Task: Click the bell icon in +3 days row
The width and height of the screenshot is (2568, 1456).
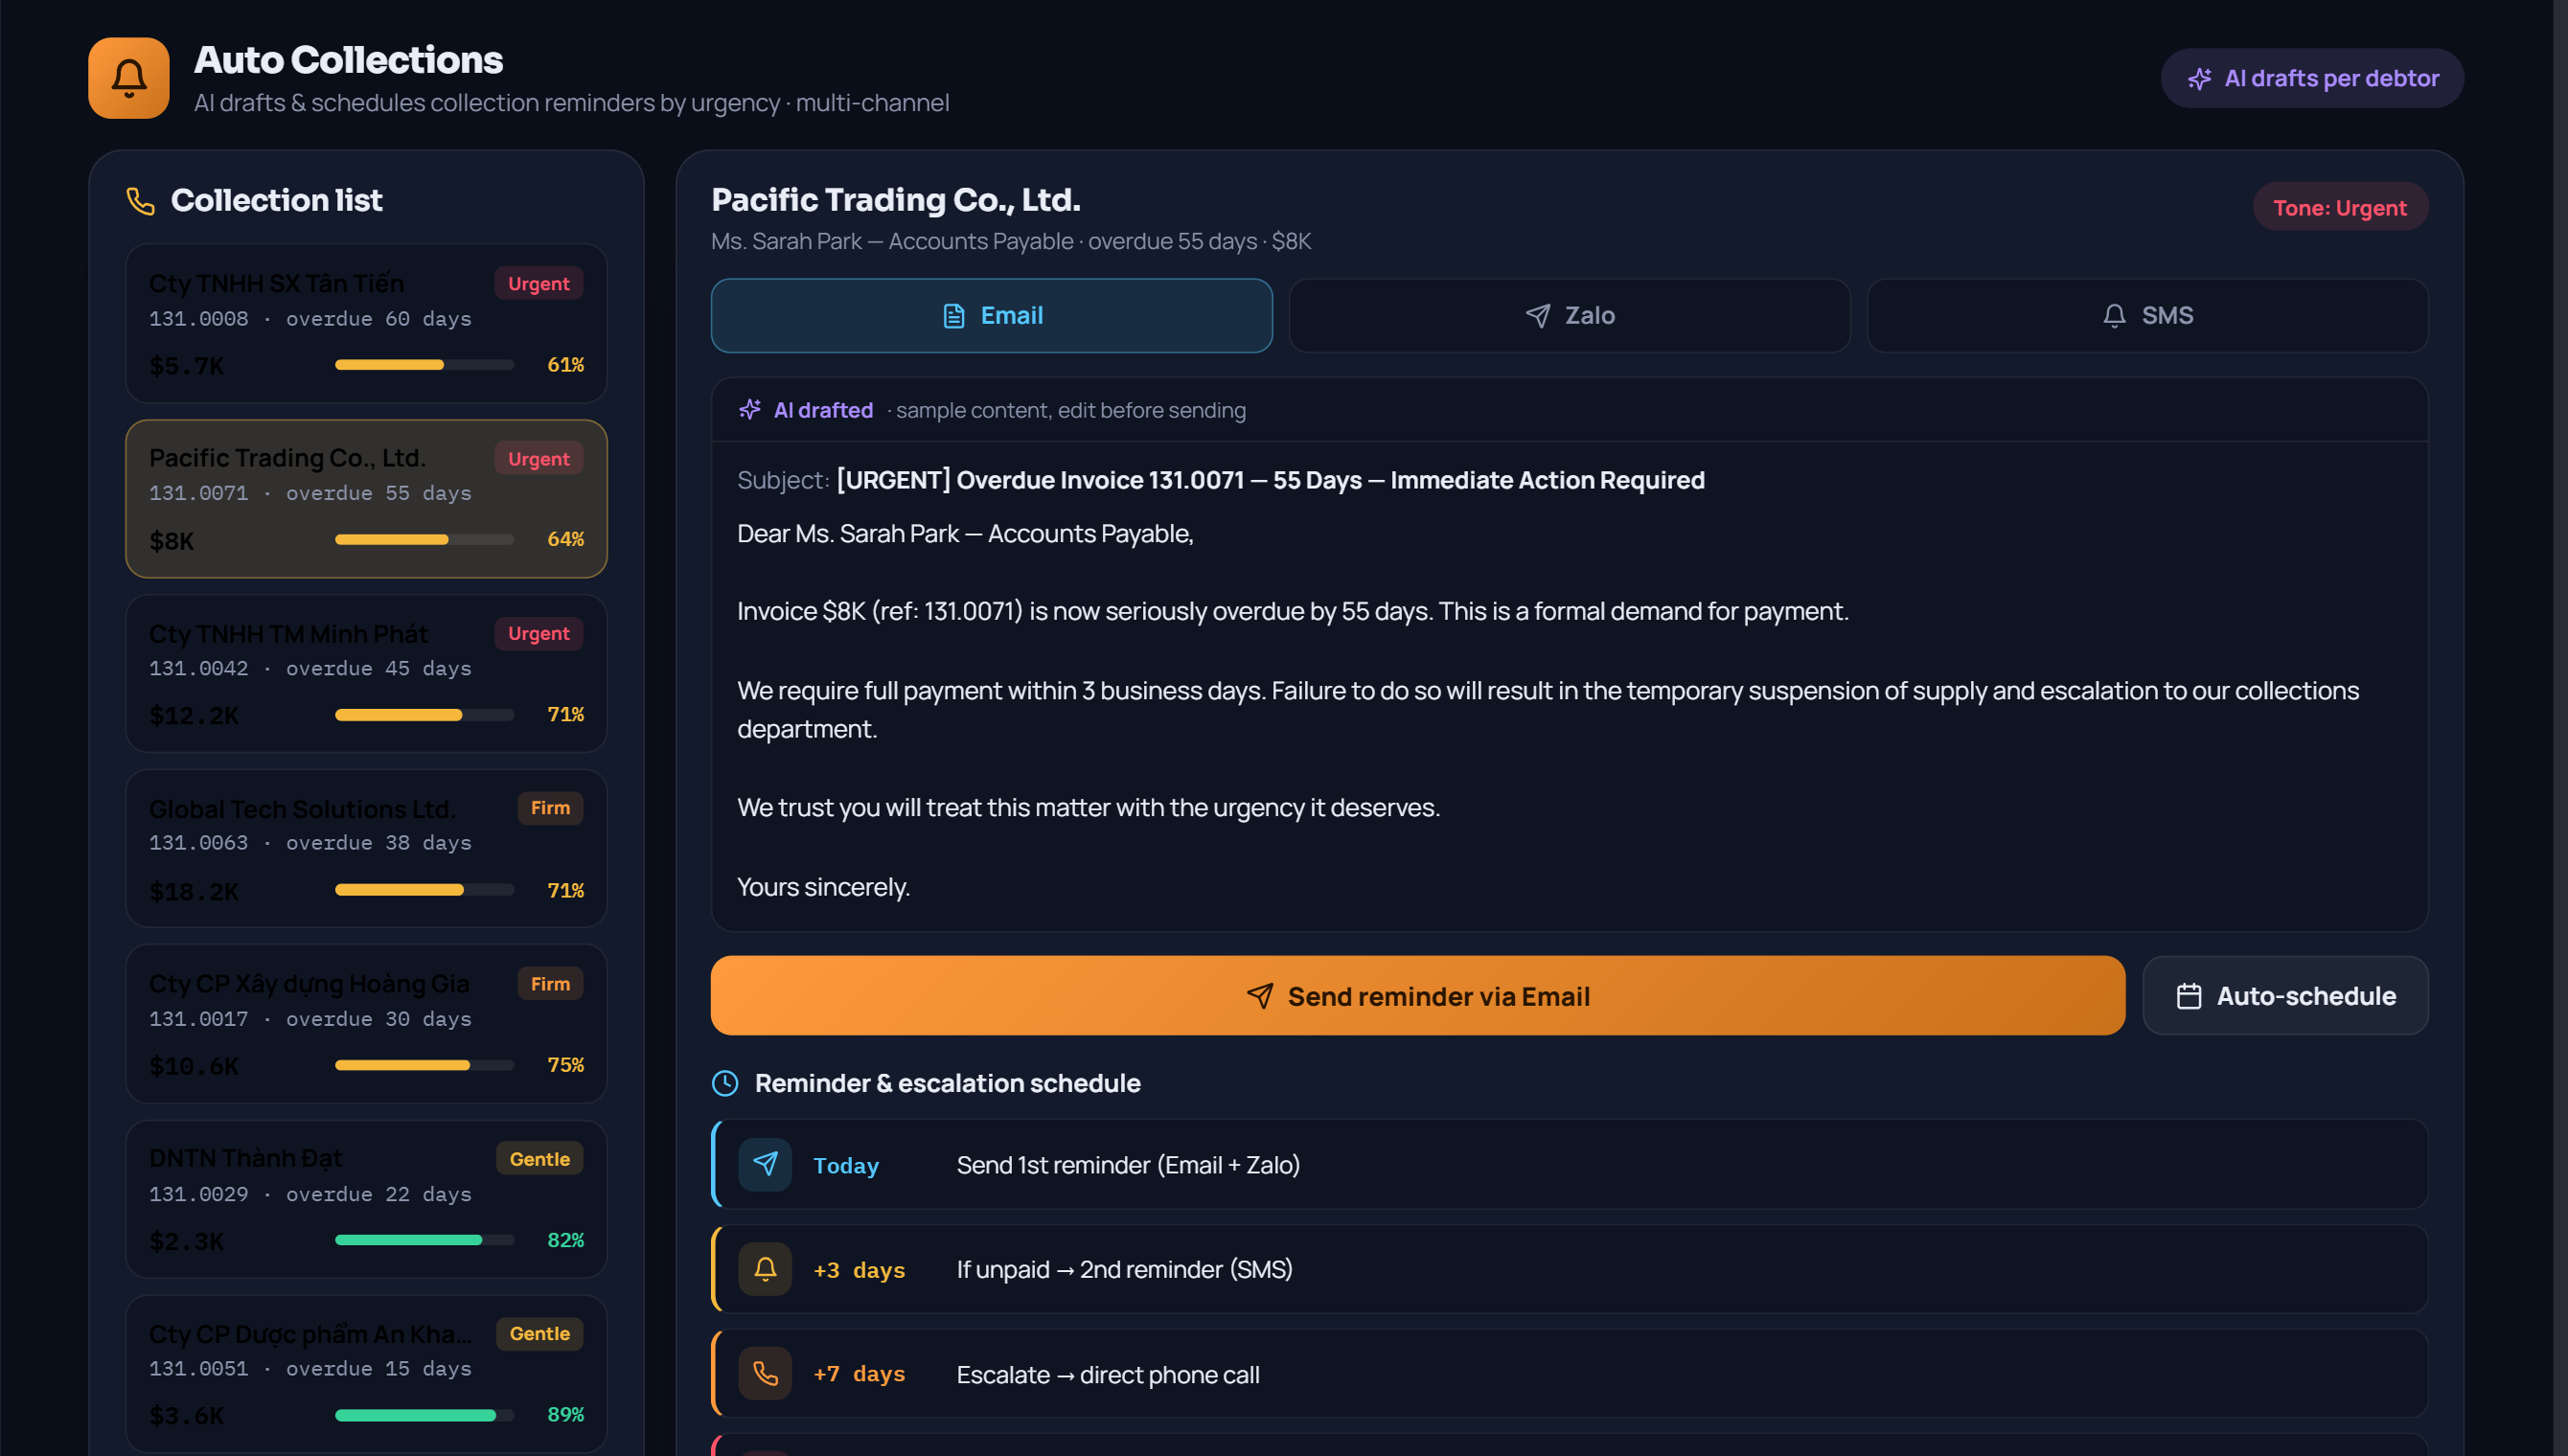Action: 765,1269
